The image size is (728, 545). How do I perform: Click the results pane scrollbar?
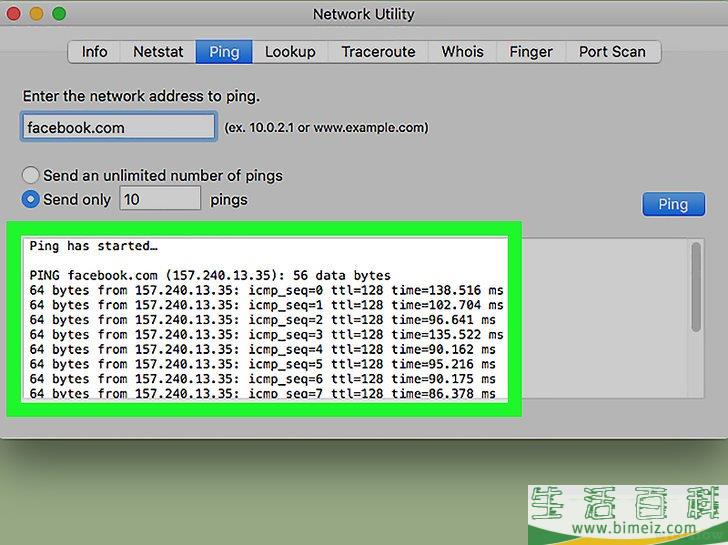click(x=696, y=287)
